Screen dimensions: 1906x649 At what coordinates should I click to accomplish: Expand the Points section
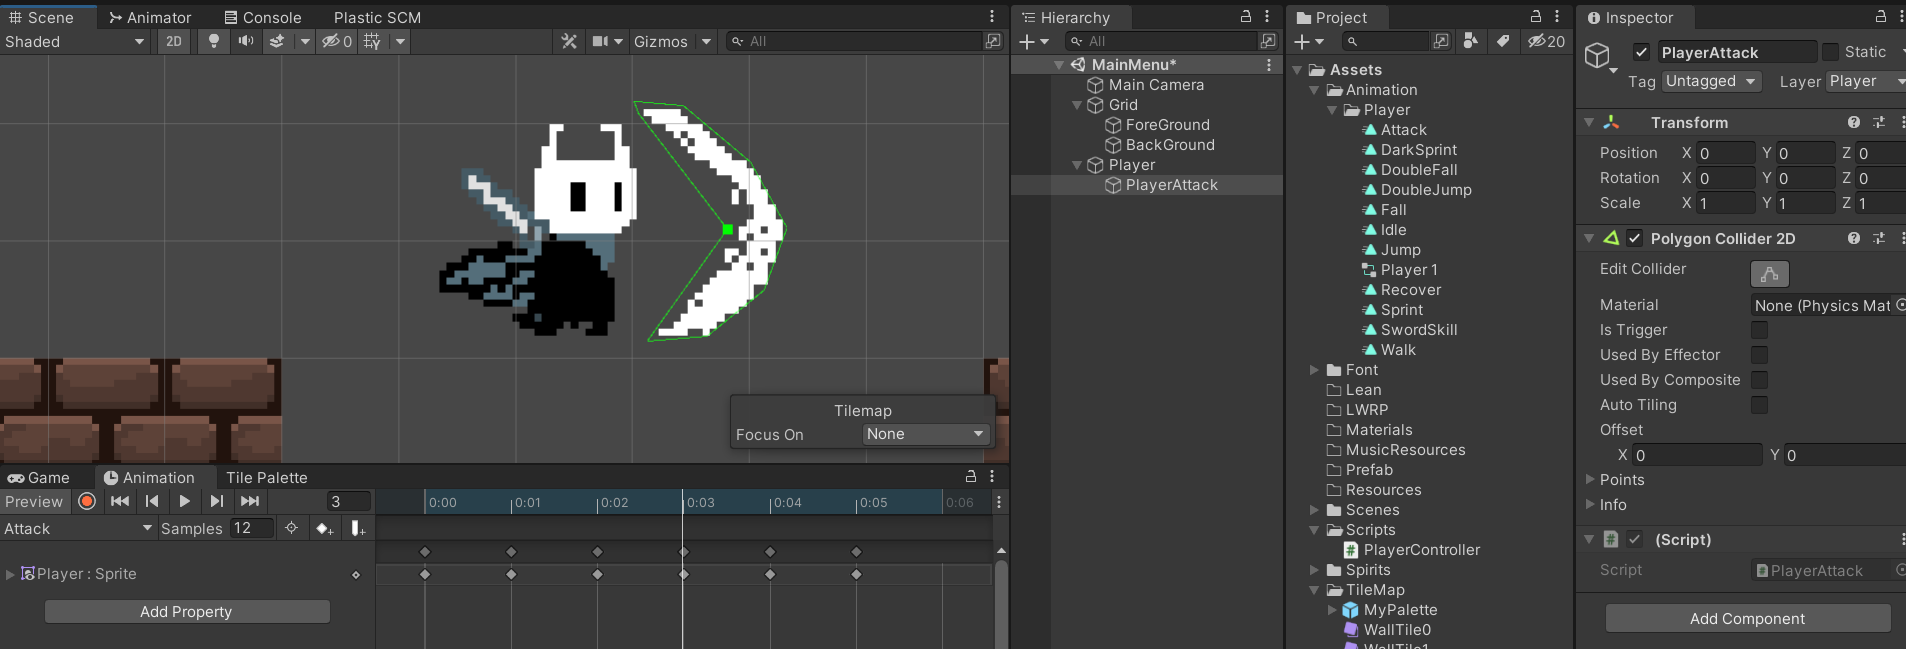coord(1590,480)
